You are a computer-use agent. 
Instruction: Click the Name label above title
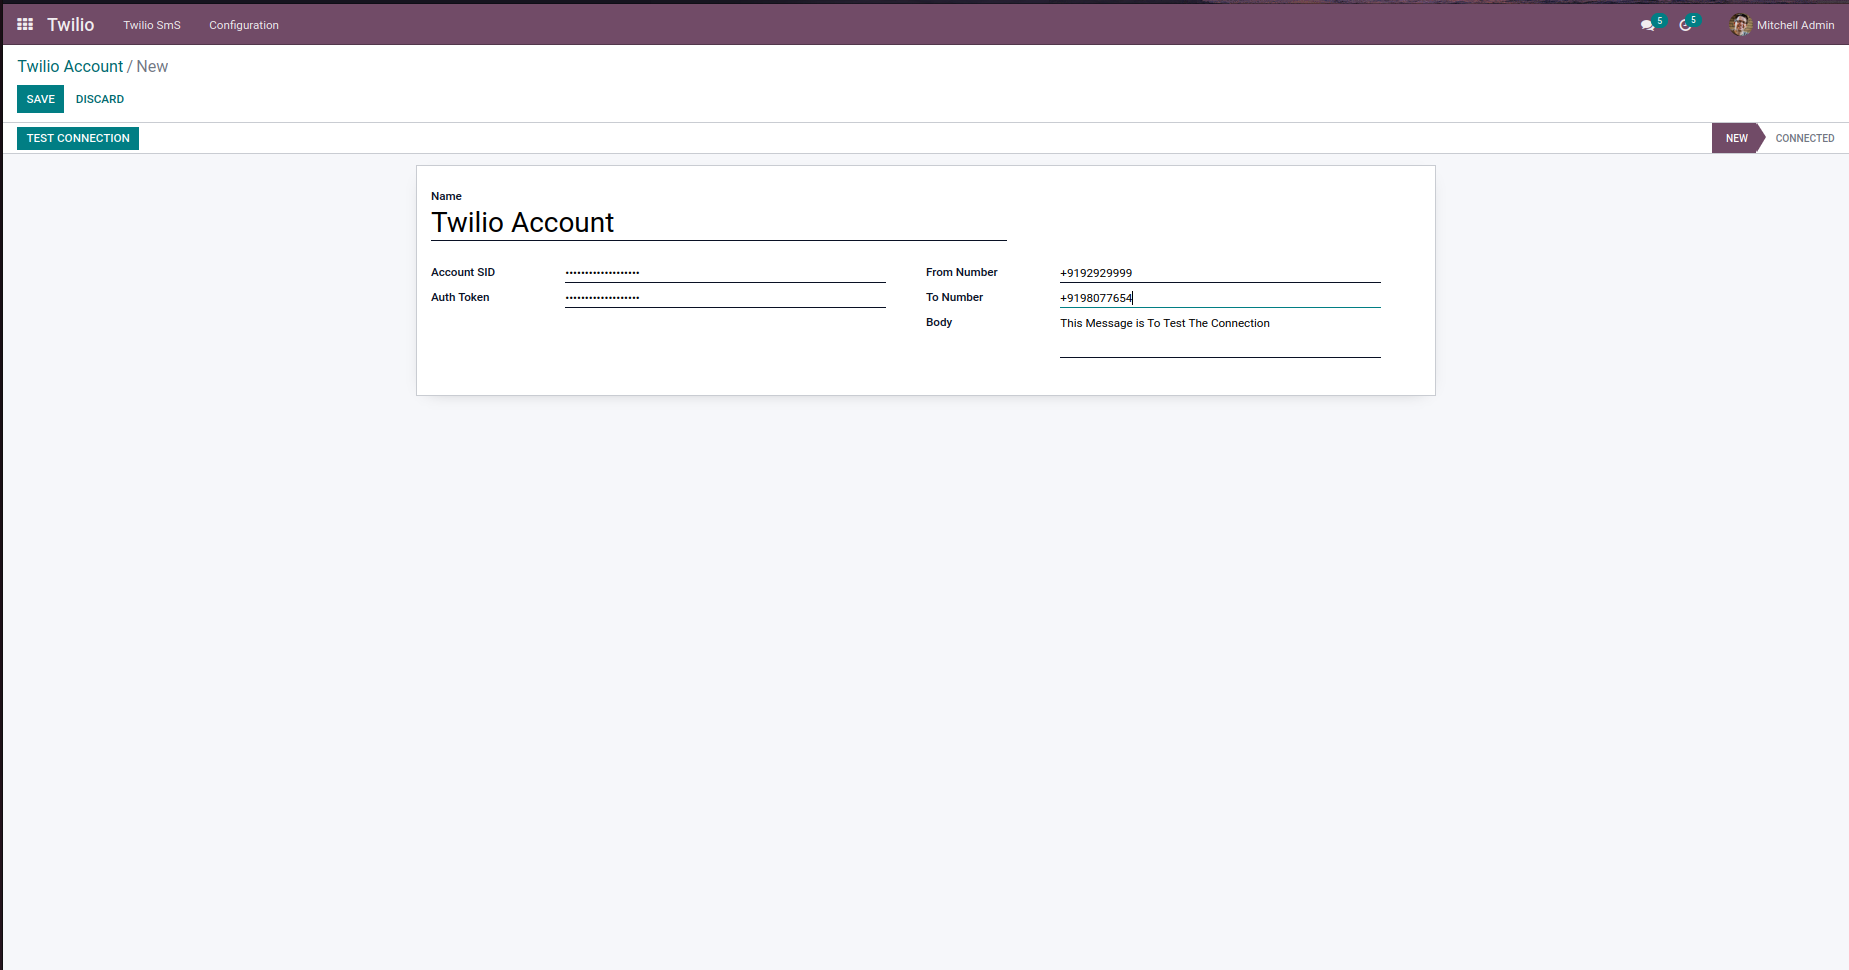446,196
